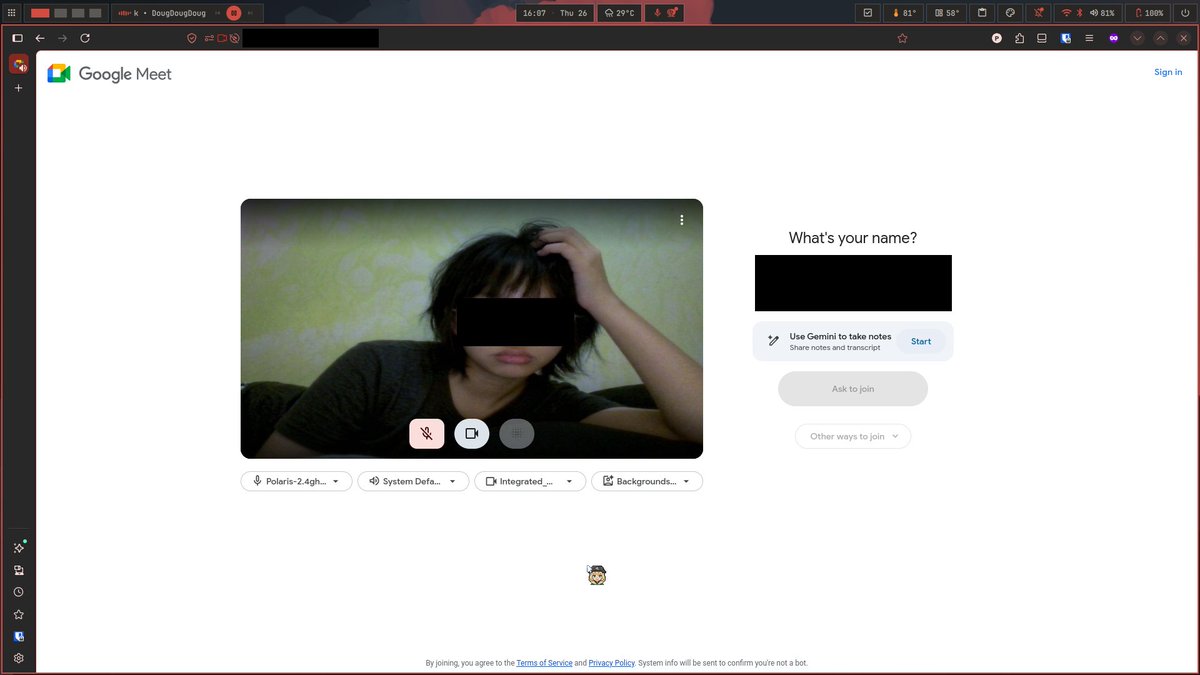Skip to the next media track
Image resolution: width=1200 pixels, height=675 pixels.
[250, 13]
